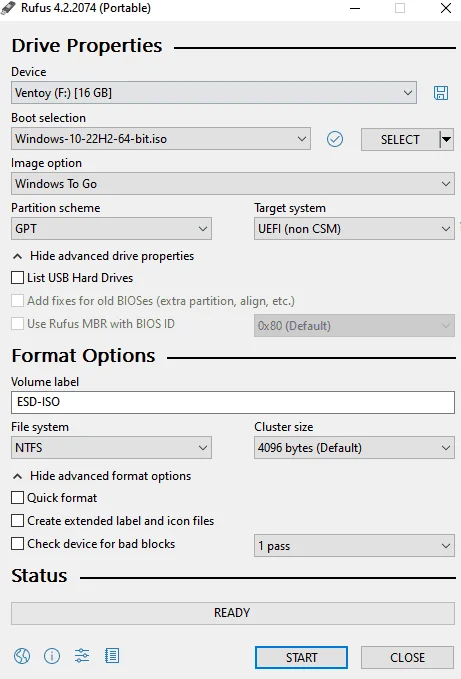461x679 pixels.
Task: Collapse Hide advanced format options
Action: click(102, 476)
